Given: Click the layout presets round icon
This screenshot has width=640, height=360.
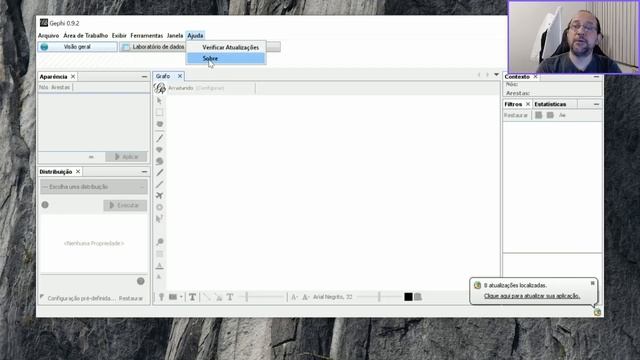Looking at the screenshot, I should (141, 281).
